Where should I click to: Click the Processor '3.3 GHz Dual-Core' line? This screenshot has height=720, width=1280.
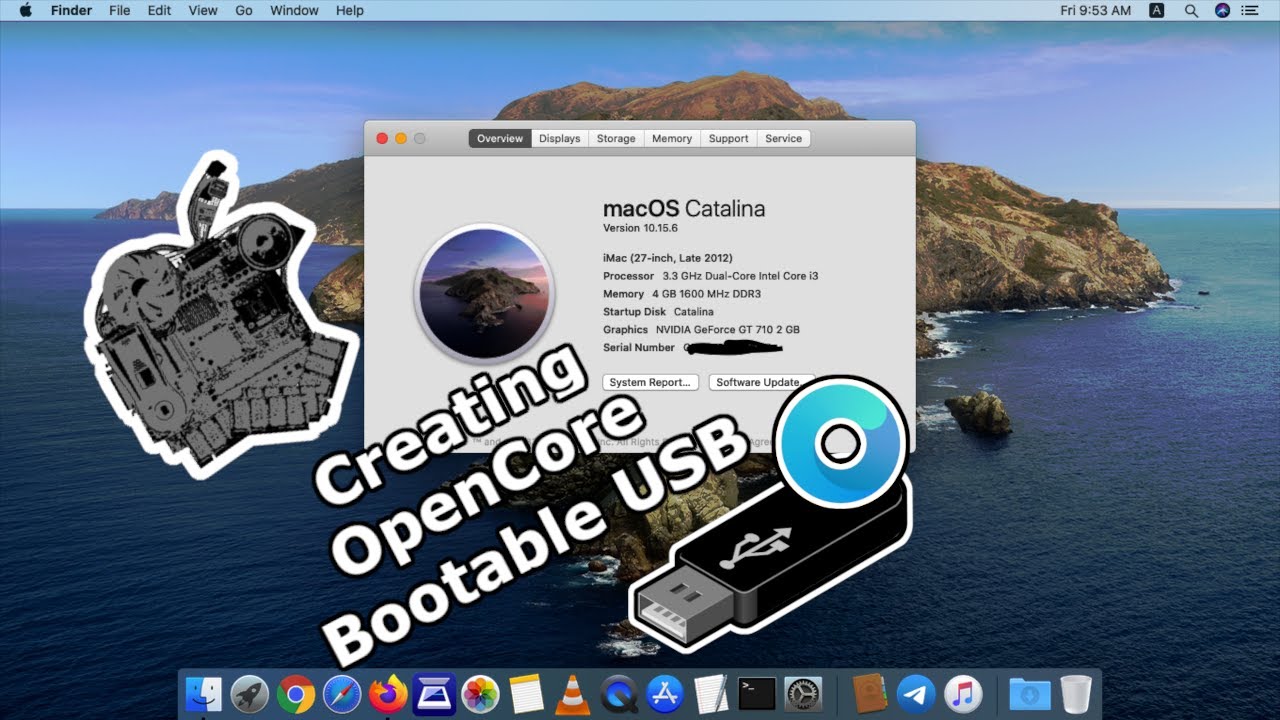[x=710, y=276]
